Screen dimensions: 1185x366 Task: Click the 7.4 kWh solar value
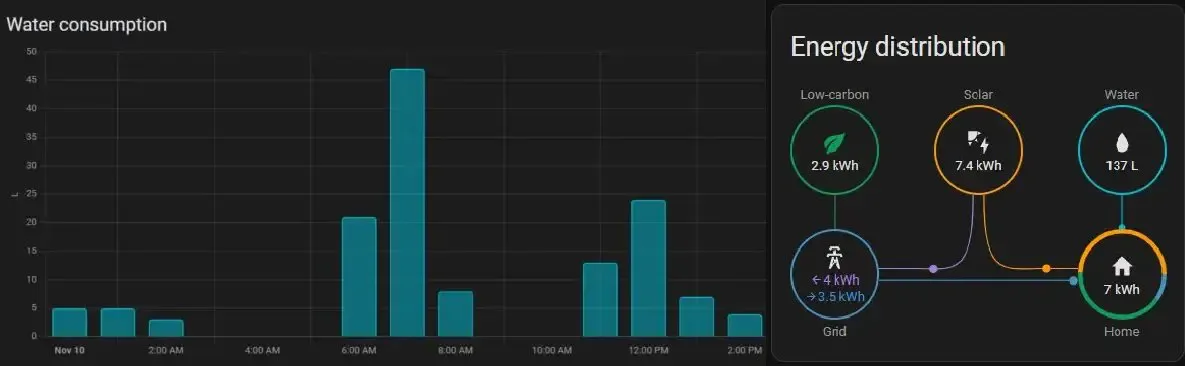tap(978, 166)
